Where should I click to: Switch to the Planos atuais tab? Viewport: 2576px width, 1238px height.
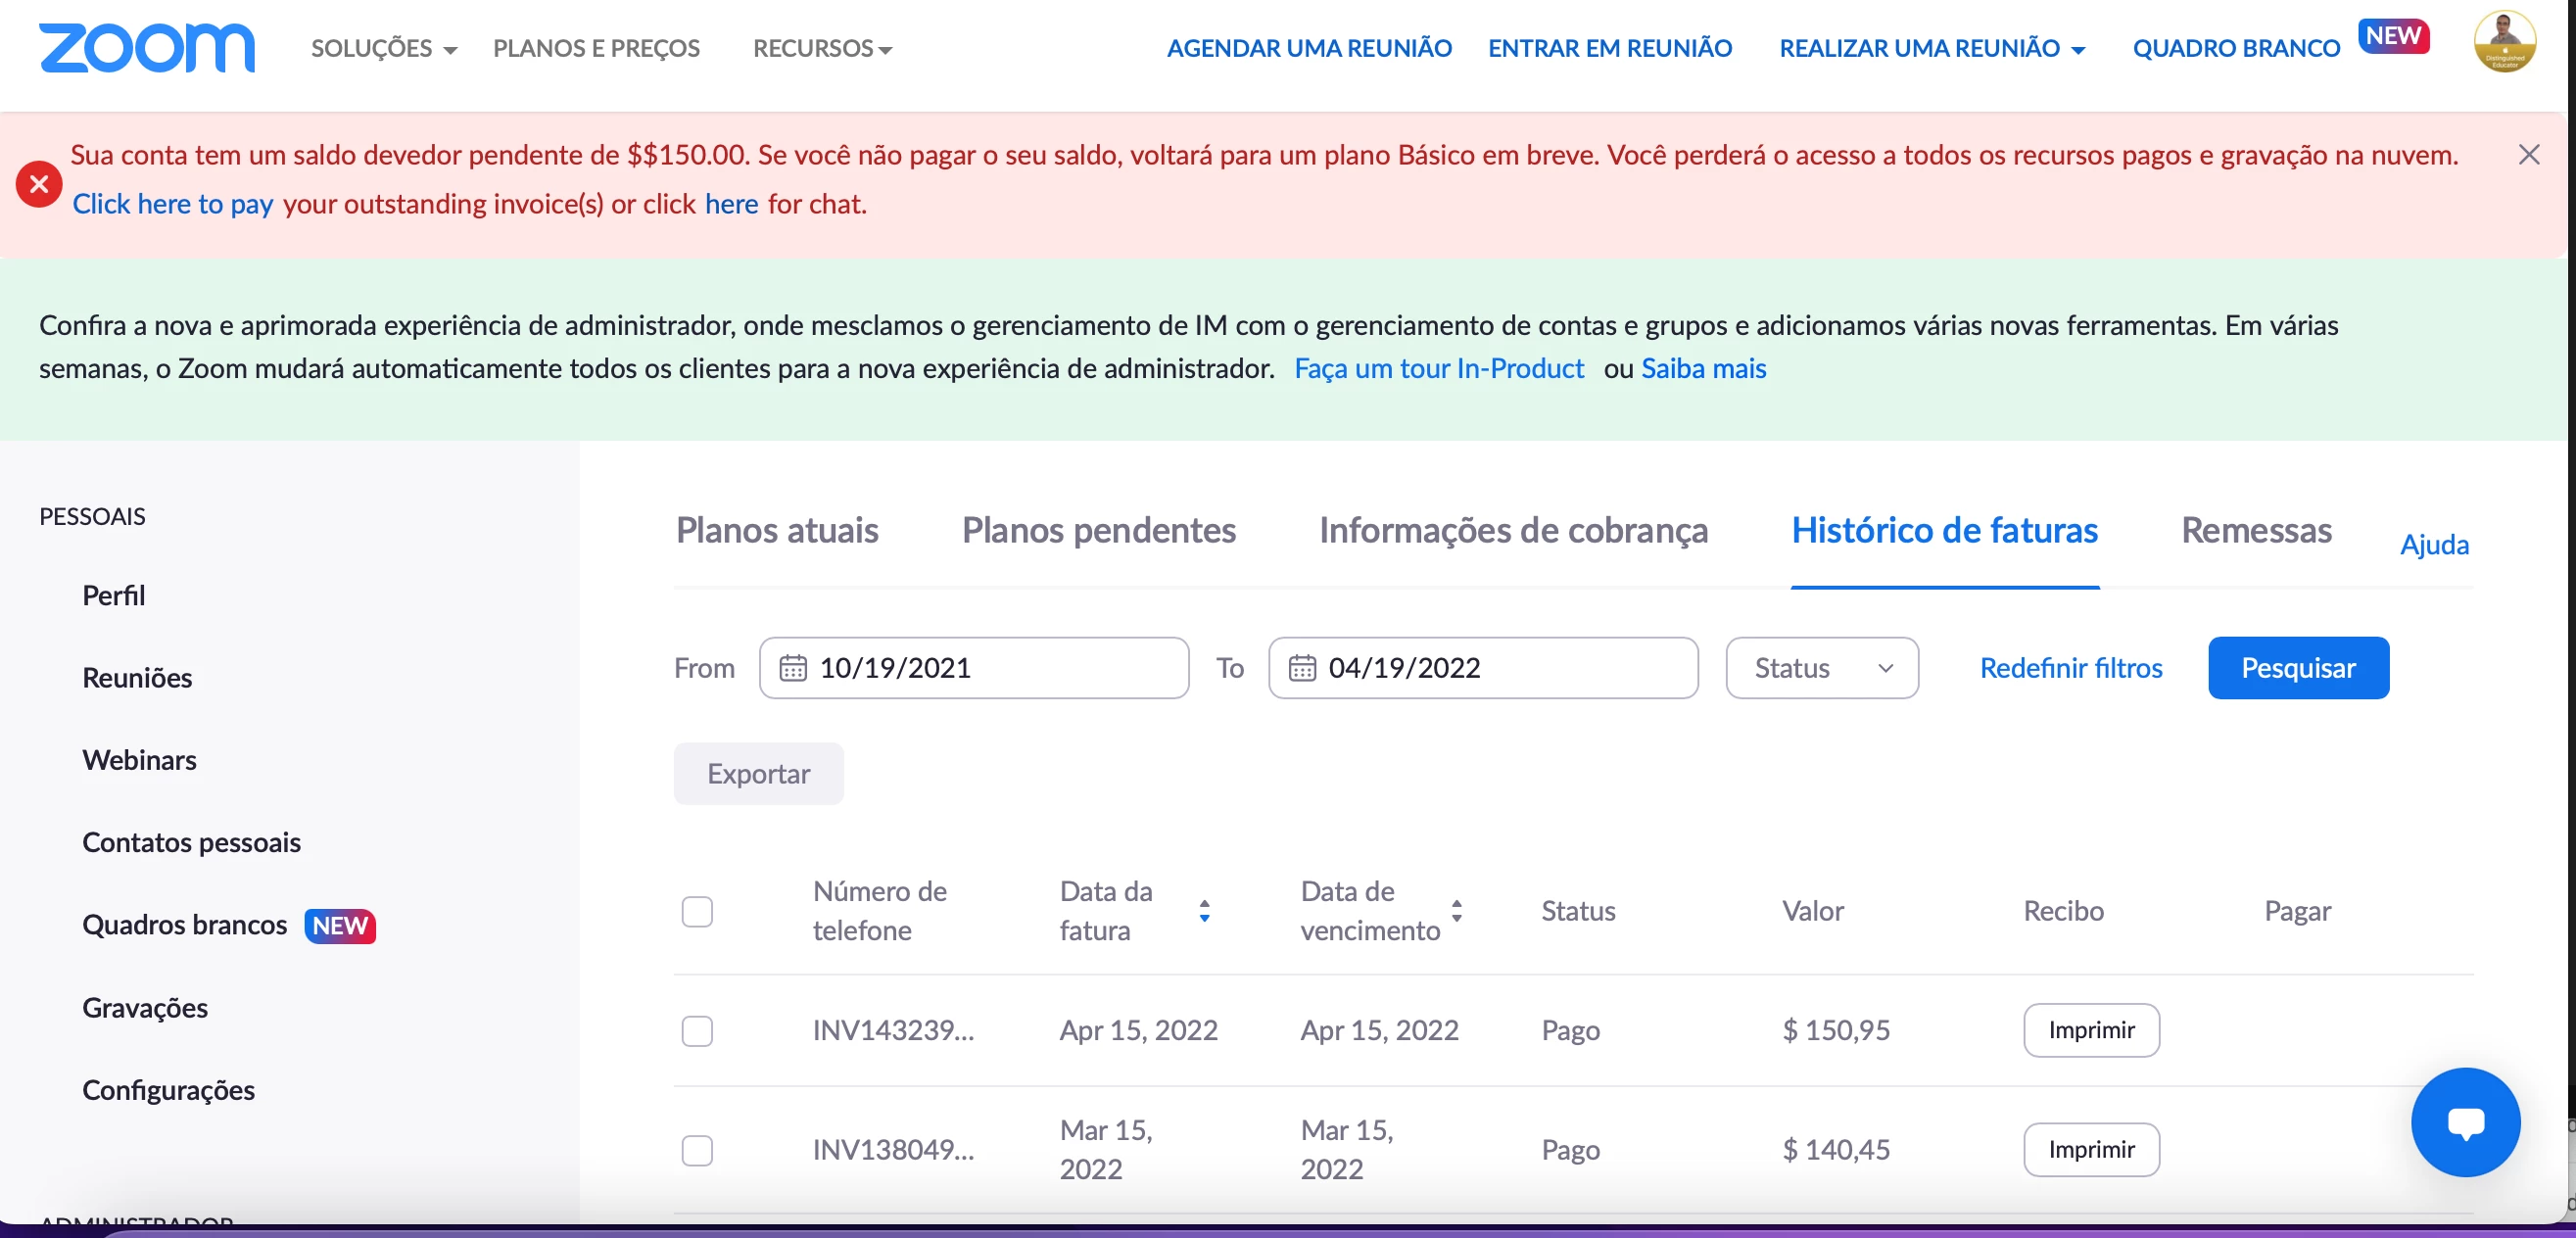pyautogui.click(x=777, y=530)
